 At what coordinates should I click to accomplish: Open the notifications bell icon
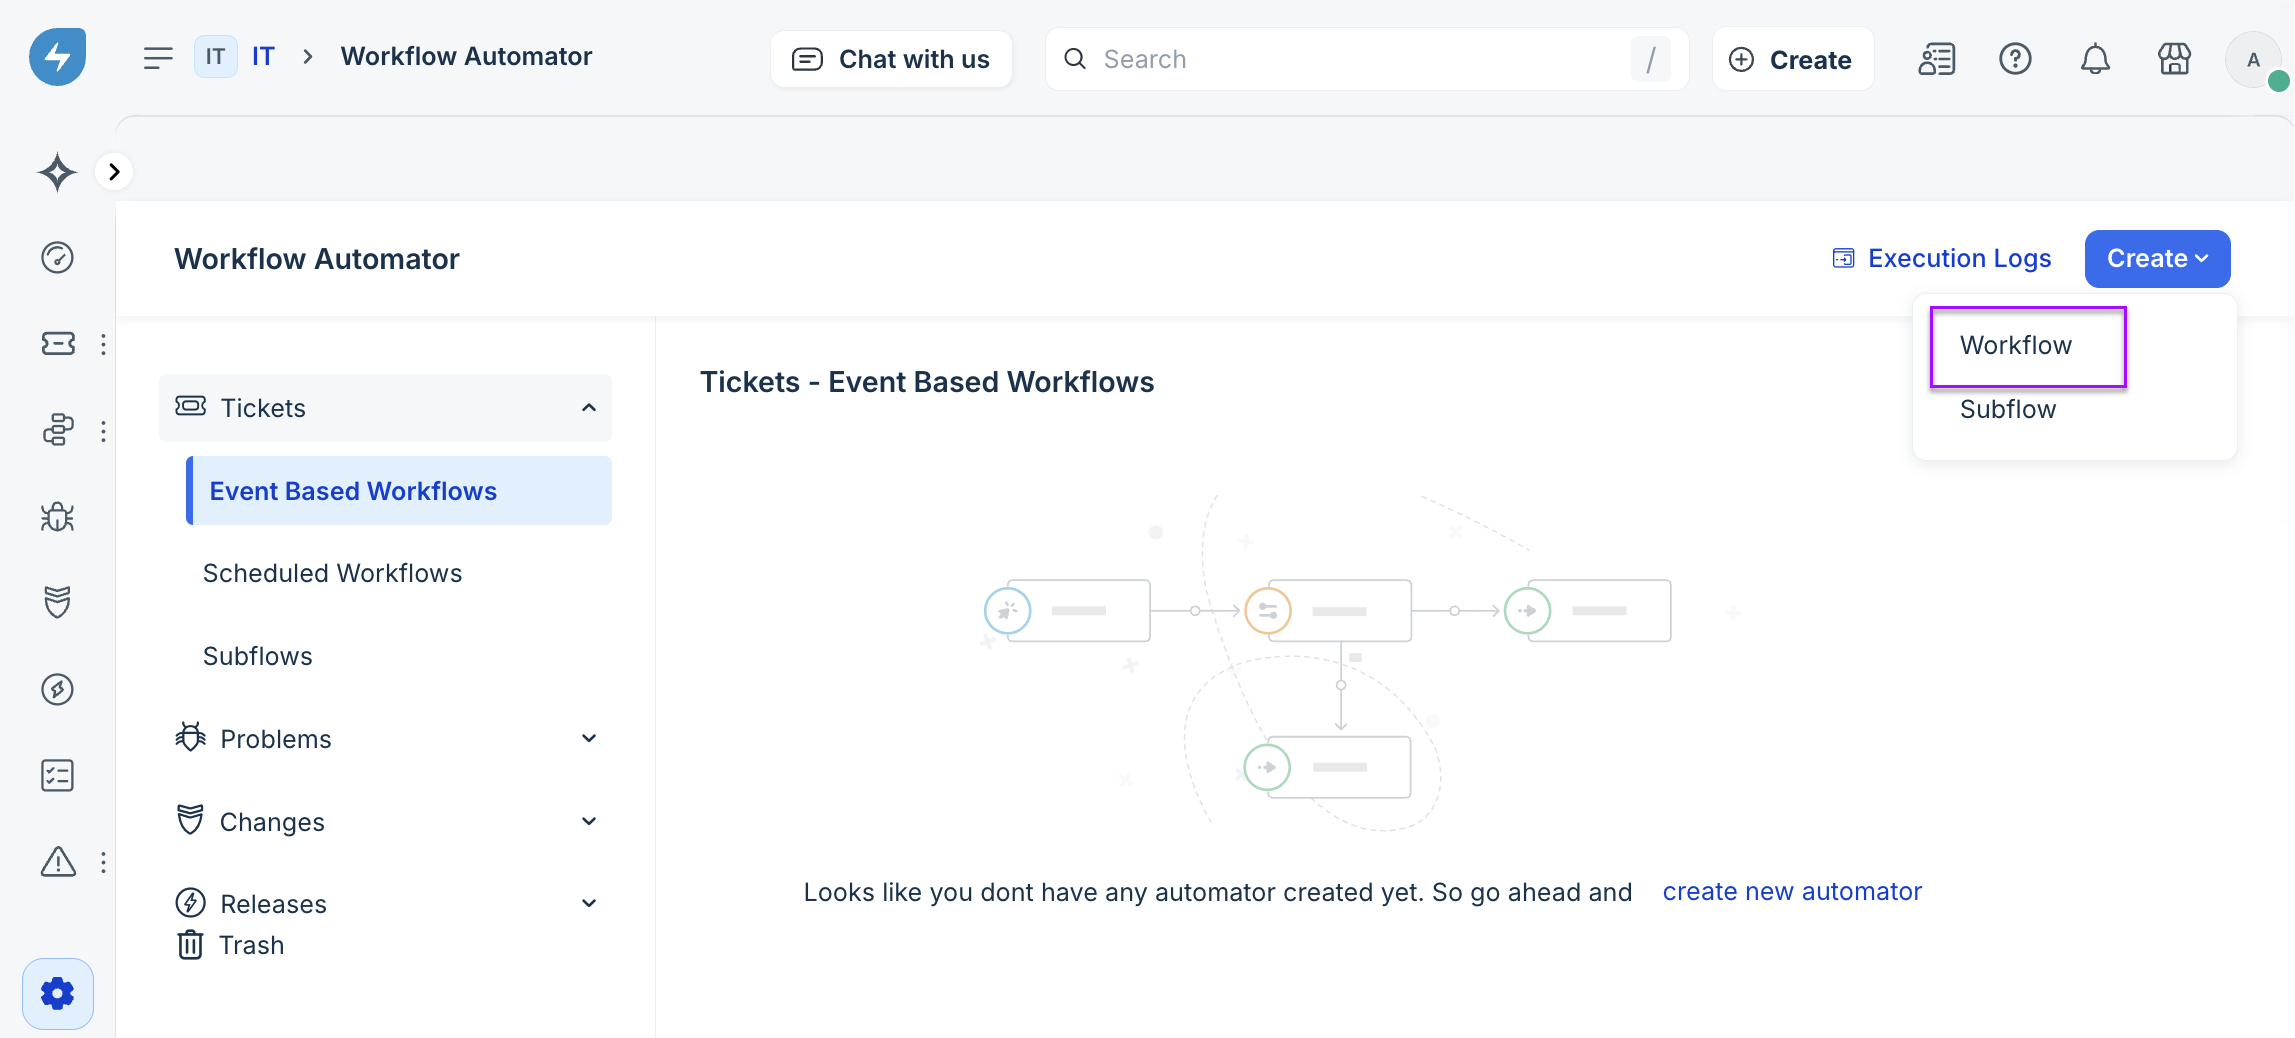(2095, 60)
